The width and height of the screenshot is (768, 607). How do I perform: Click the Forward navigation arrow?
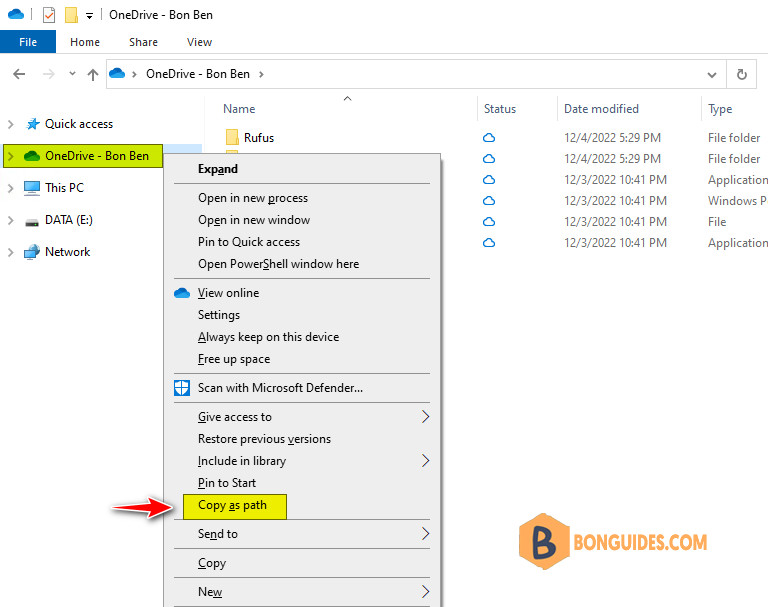(48, 74)
